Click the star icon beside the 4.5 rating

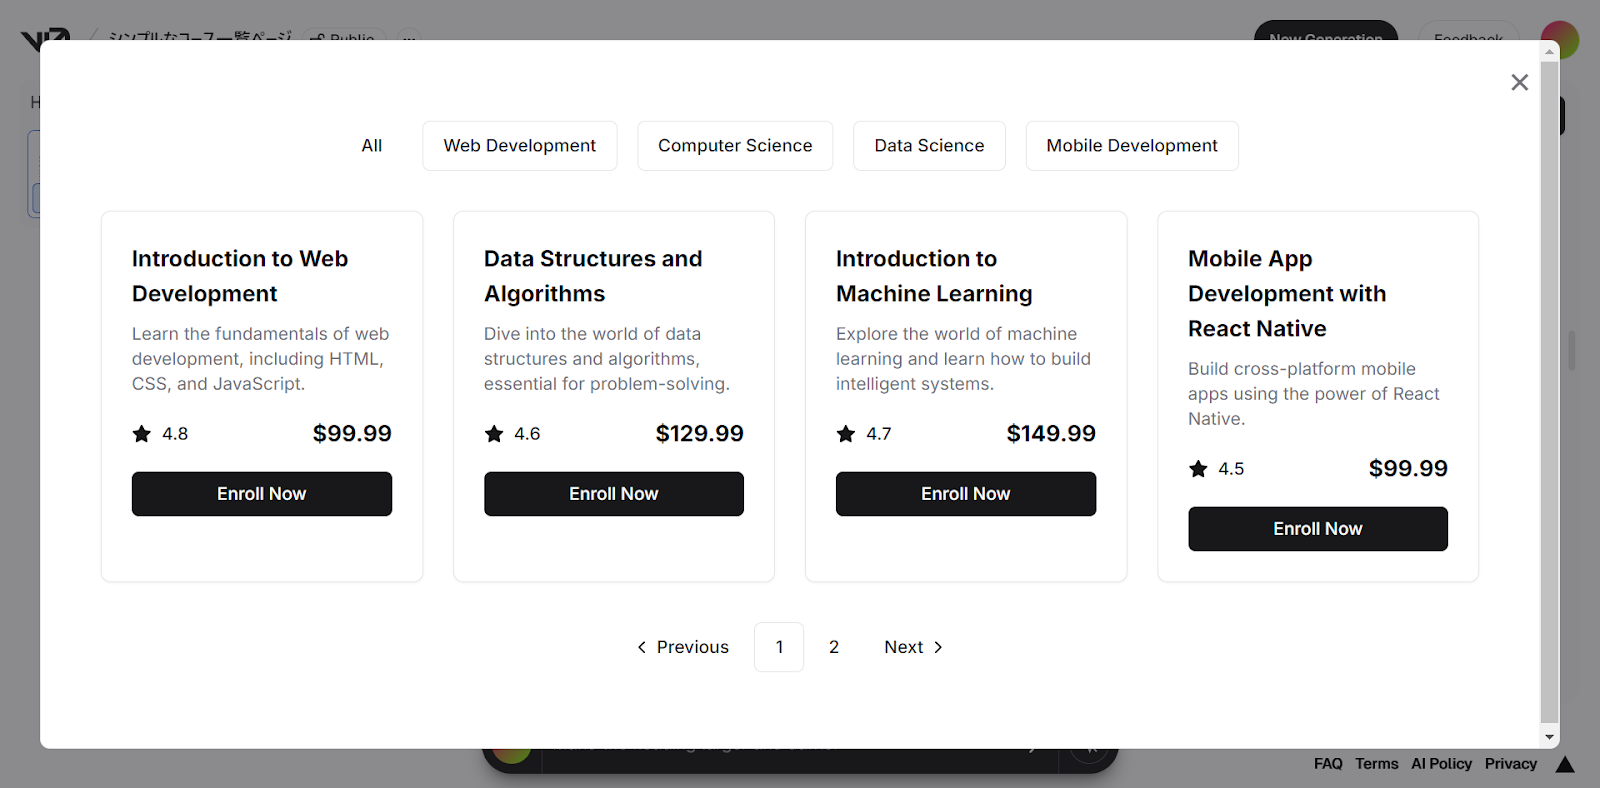pyautogui.click(x=1198, y=469)
